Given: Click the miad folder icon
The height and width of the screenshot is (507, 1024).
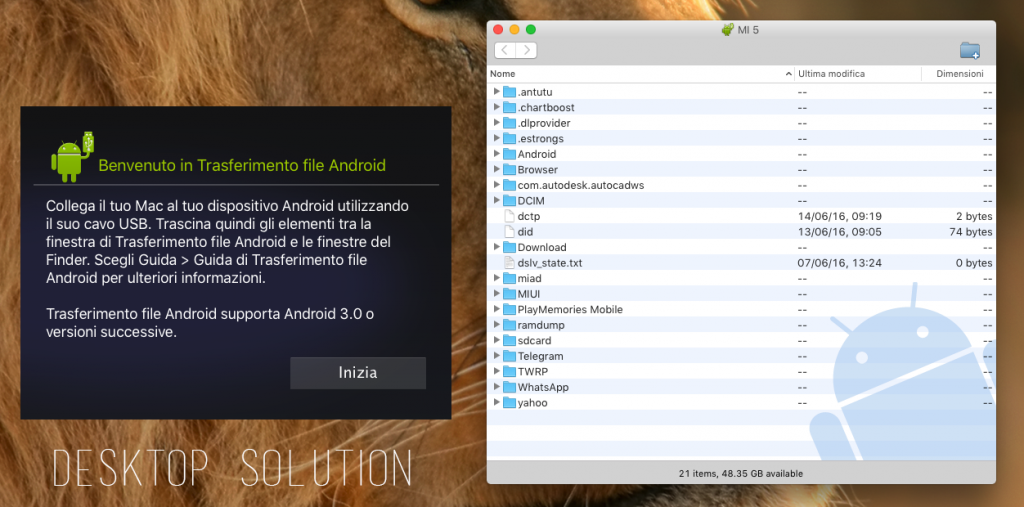Looking at the screenshot, I should tap(509, 278).
